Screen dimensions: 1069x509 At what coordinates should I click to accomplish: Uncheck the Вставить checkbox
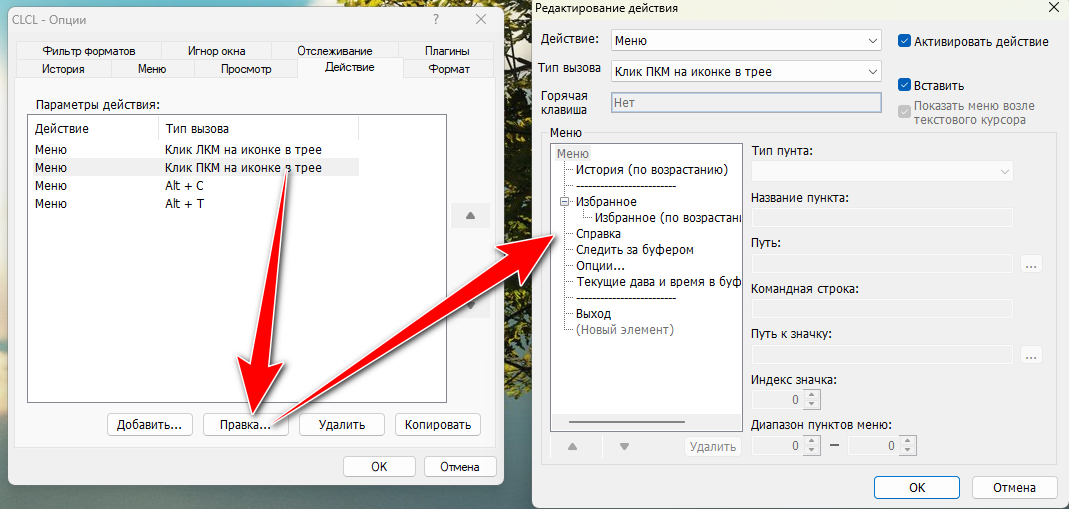[x=904, y=86]
